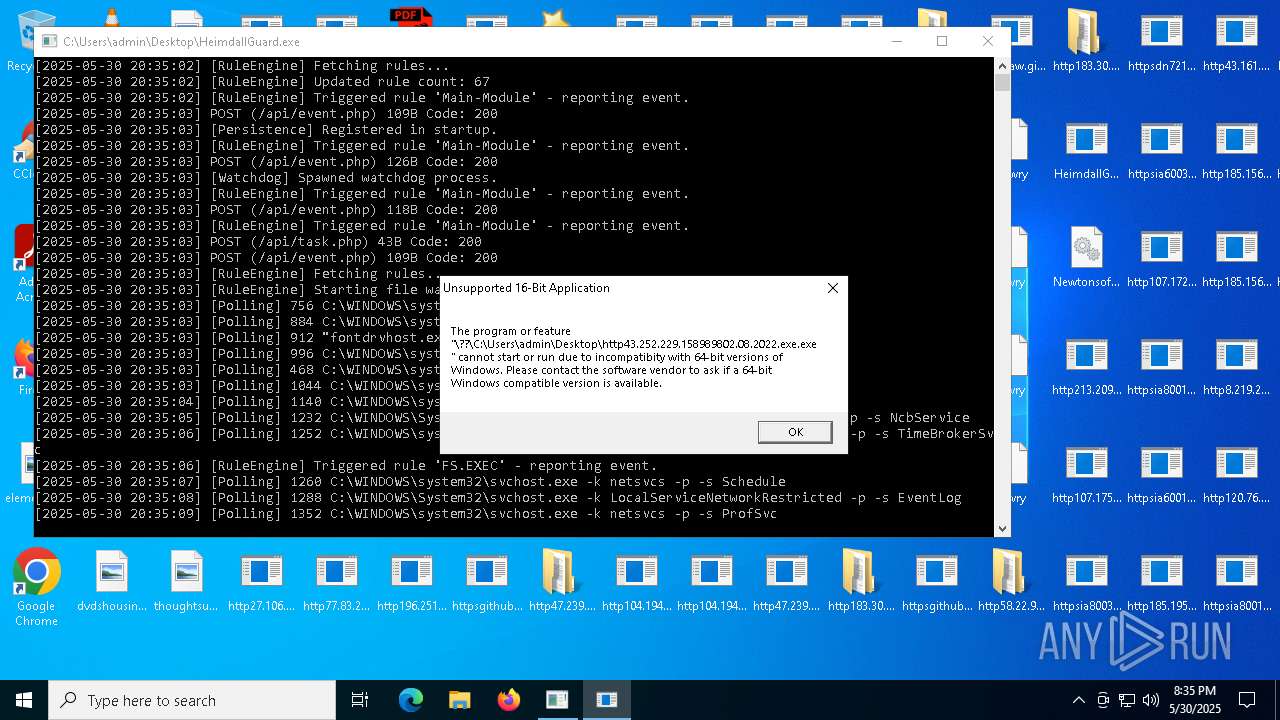Screen dimensions: 1280x720
Task: Click the 'Registered in startup.' log line
Action: tap(266, 130)
